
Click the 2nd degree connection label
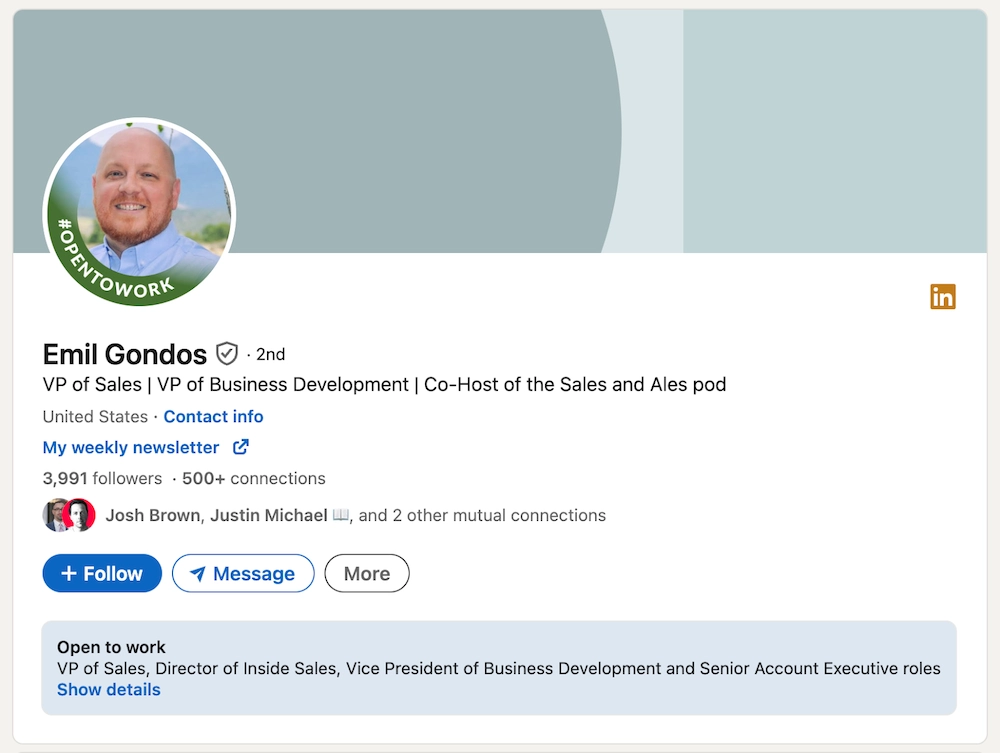[268, 354]
